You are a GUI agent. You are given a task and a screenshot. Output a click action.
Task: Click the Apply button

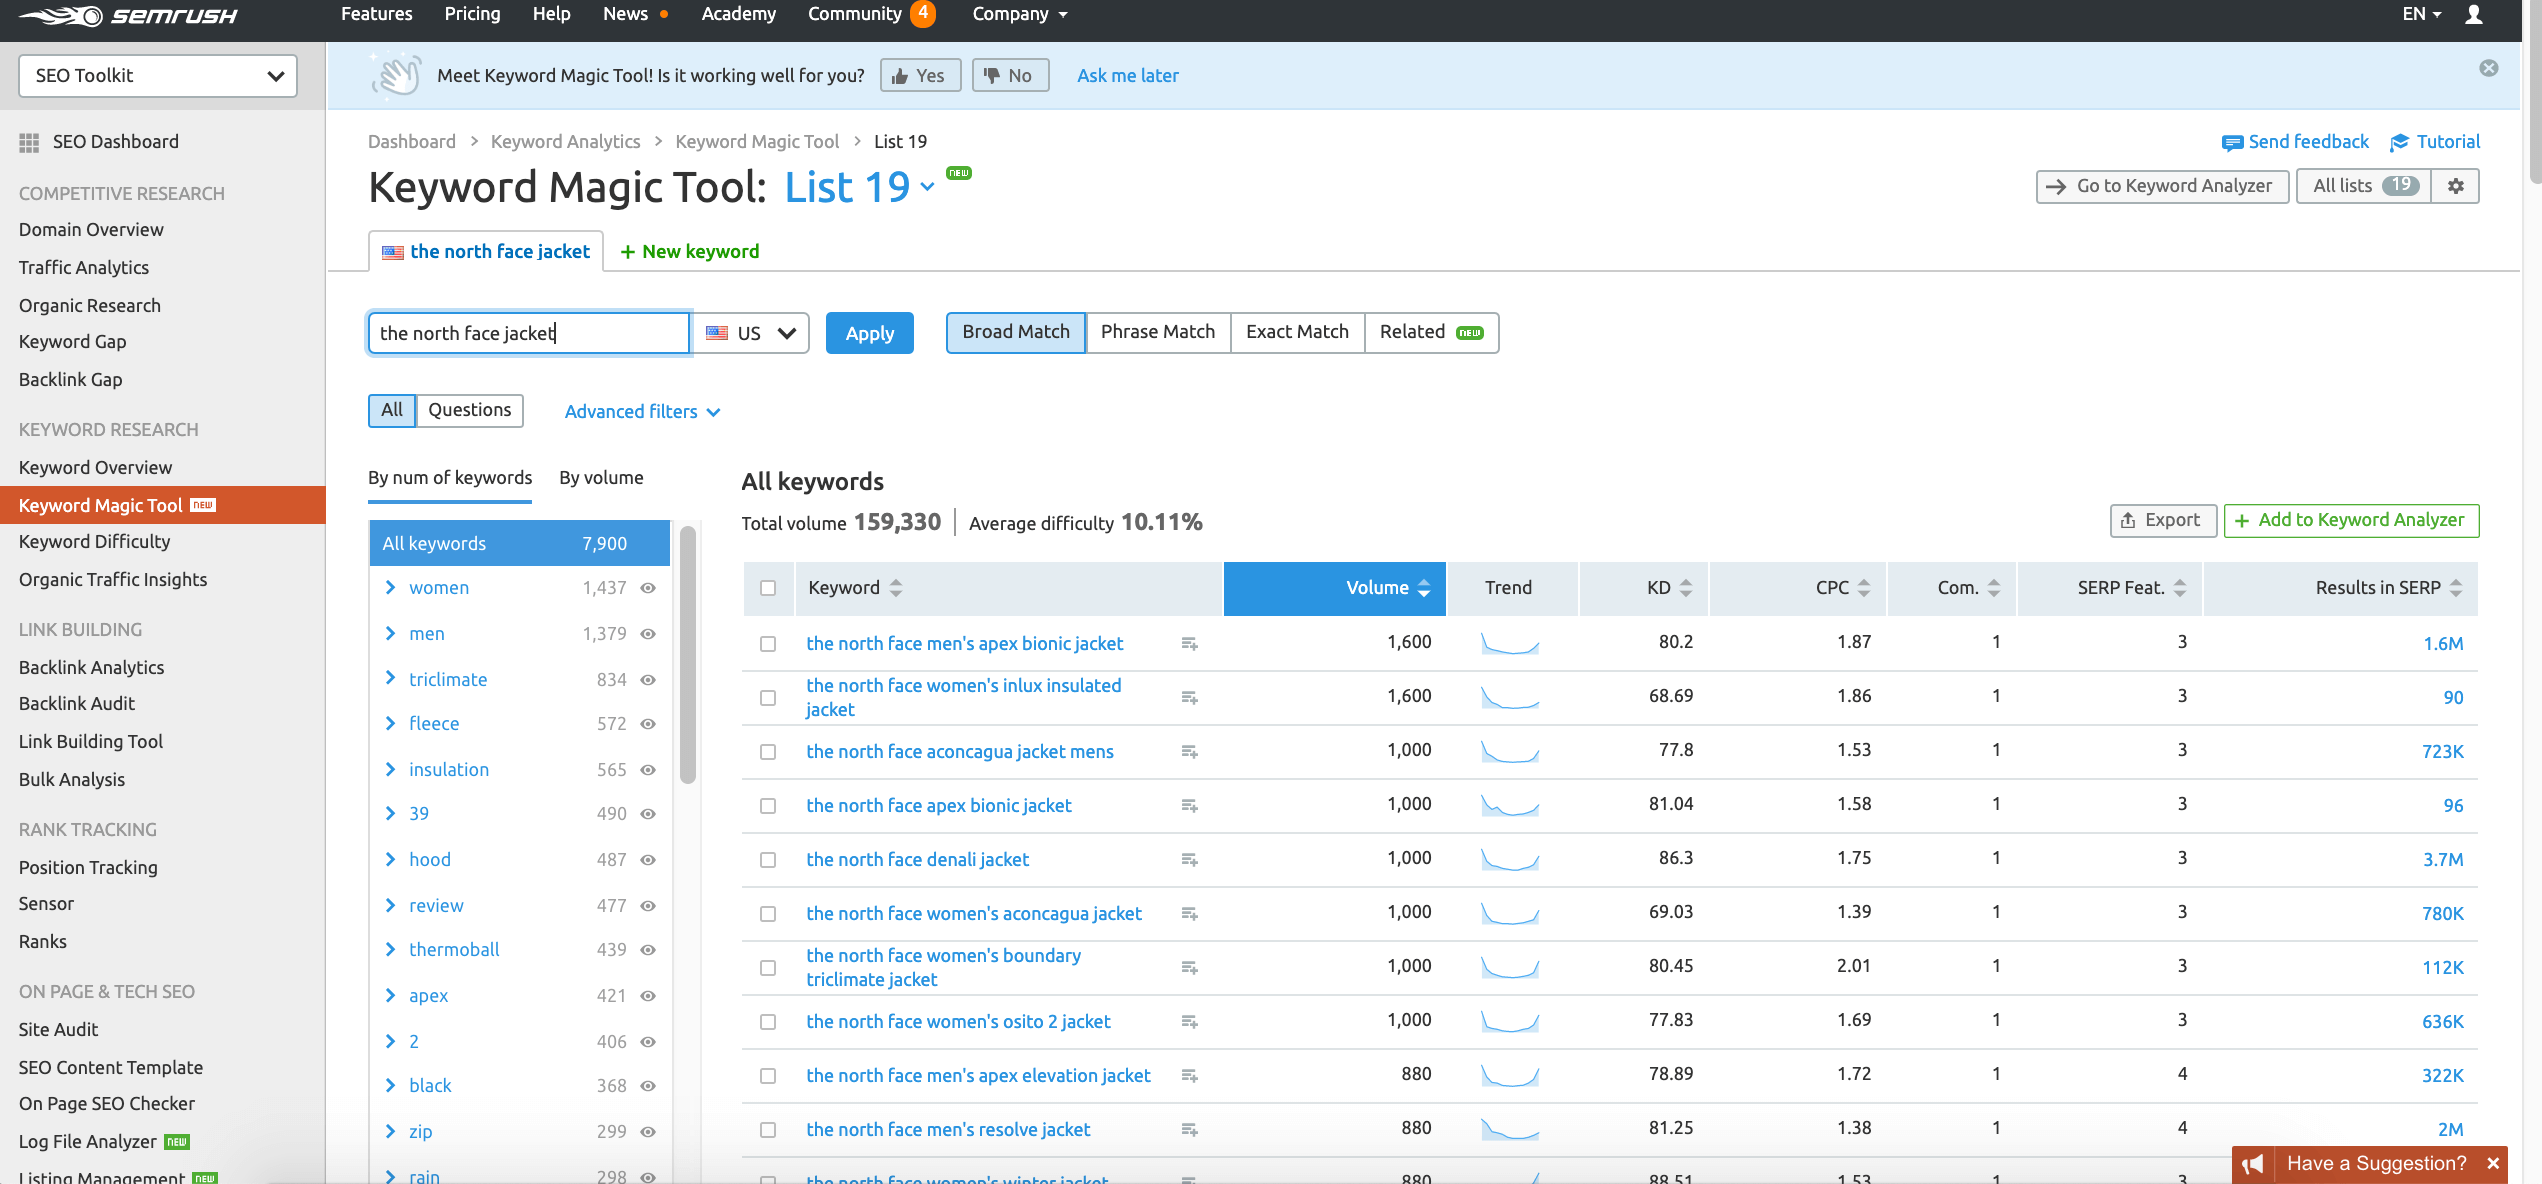[869, 333]
